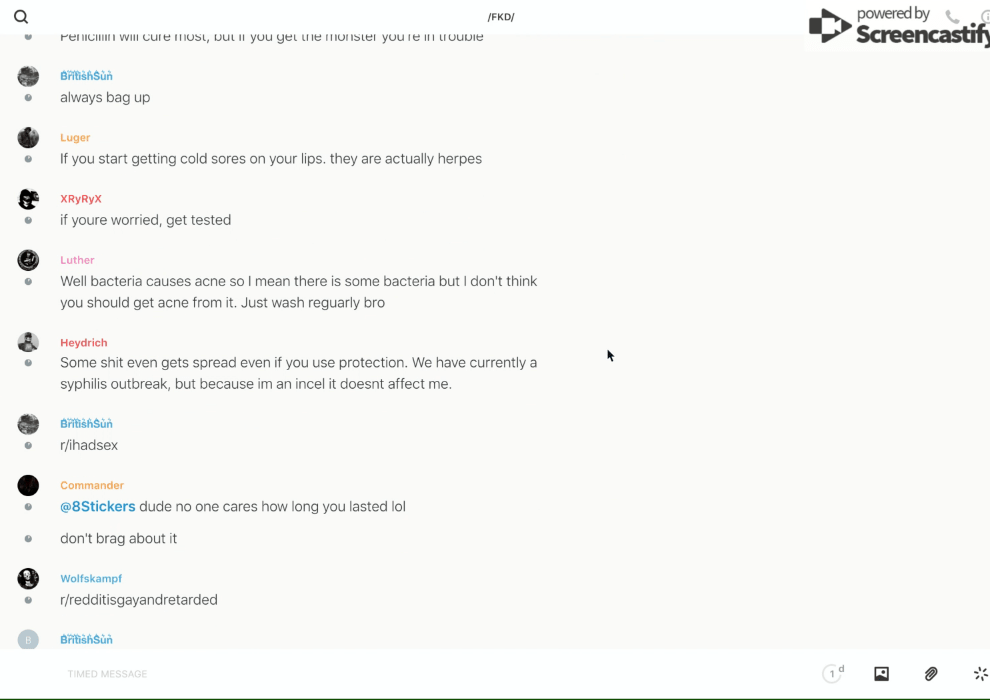Viewport: 990px width, 700px height.
Task: Select the Heydrich username
Action: click(83, 343)
